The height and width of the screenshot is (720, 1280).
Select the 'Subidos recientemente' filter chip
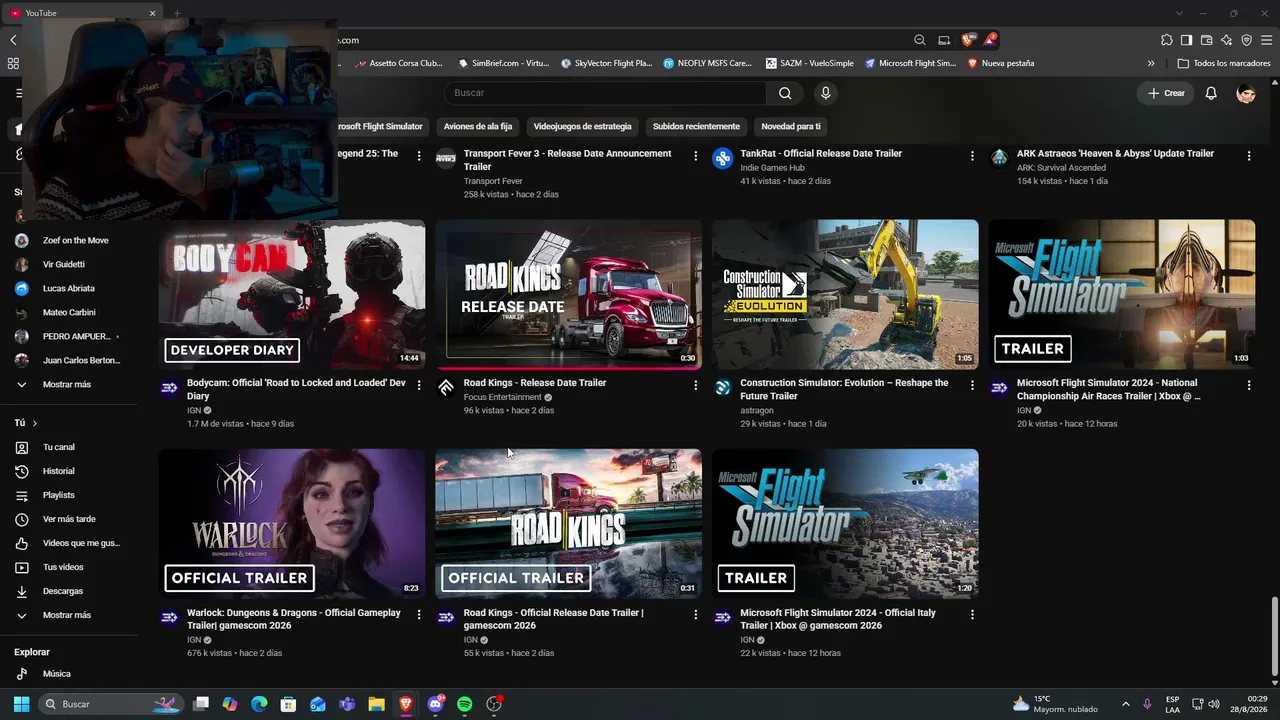click(x=696, y=127)
